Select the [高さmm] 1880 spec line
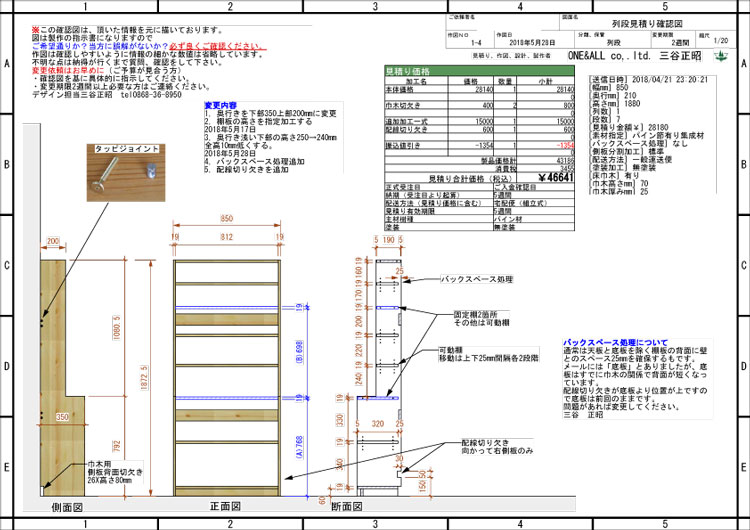 coord(615,104)
